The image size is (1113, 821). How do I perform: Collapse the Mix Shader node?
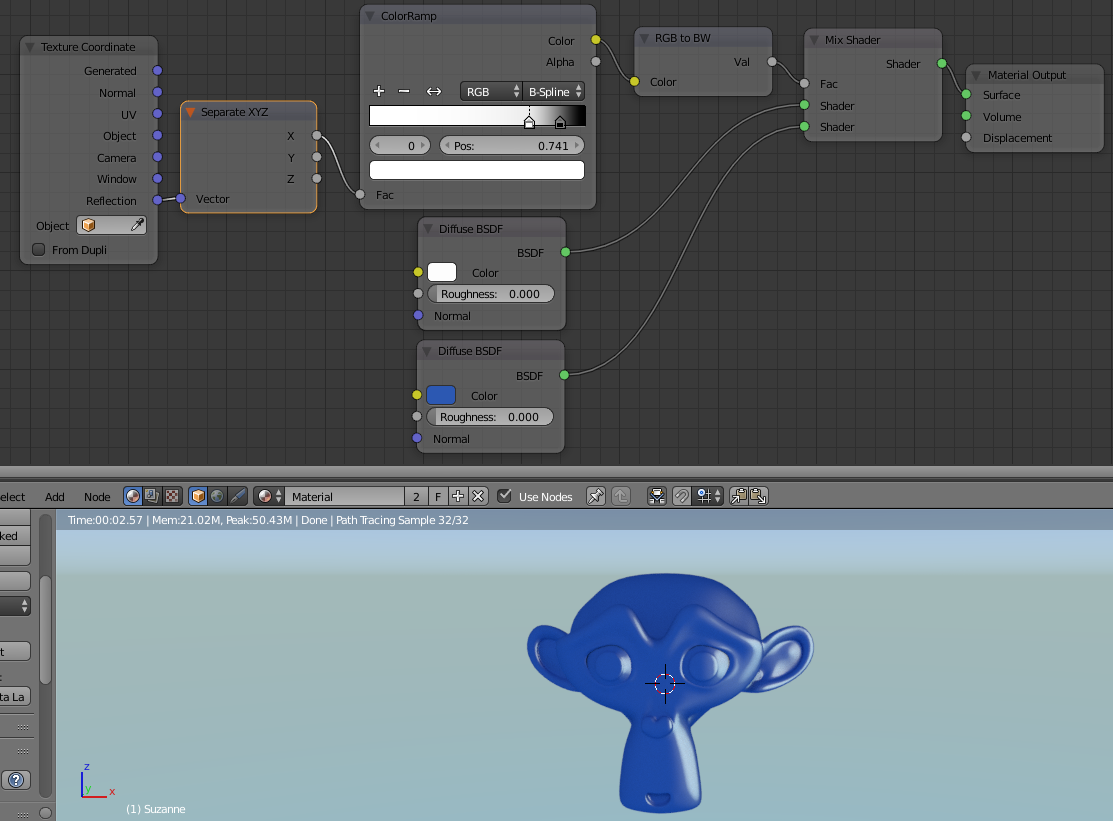(814, 40)
